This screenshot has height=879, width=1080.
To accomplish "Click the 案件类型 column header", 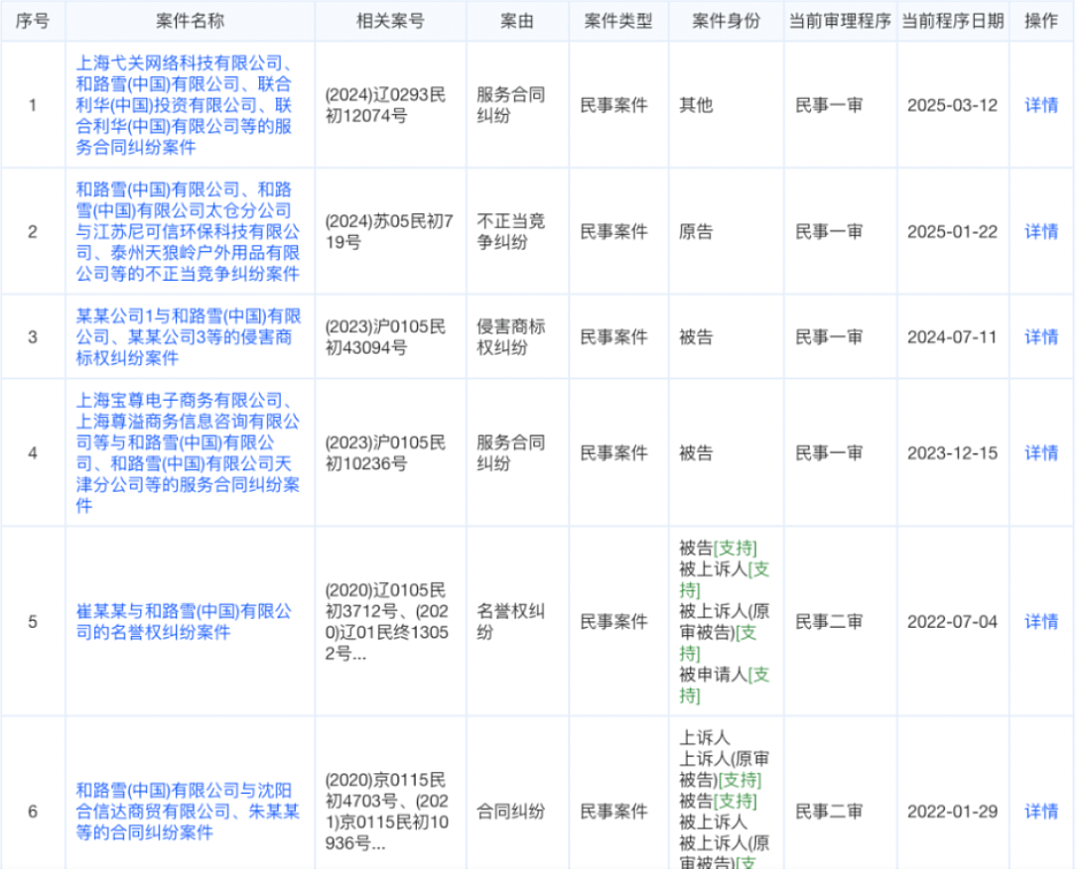I will 618,21.
